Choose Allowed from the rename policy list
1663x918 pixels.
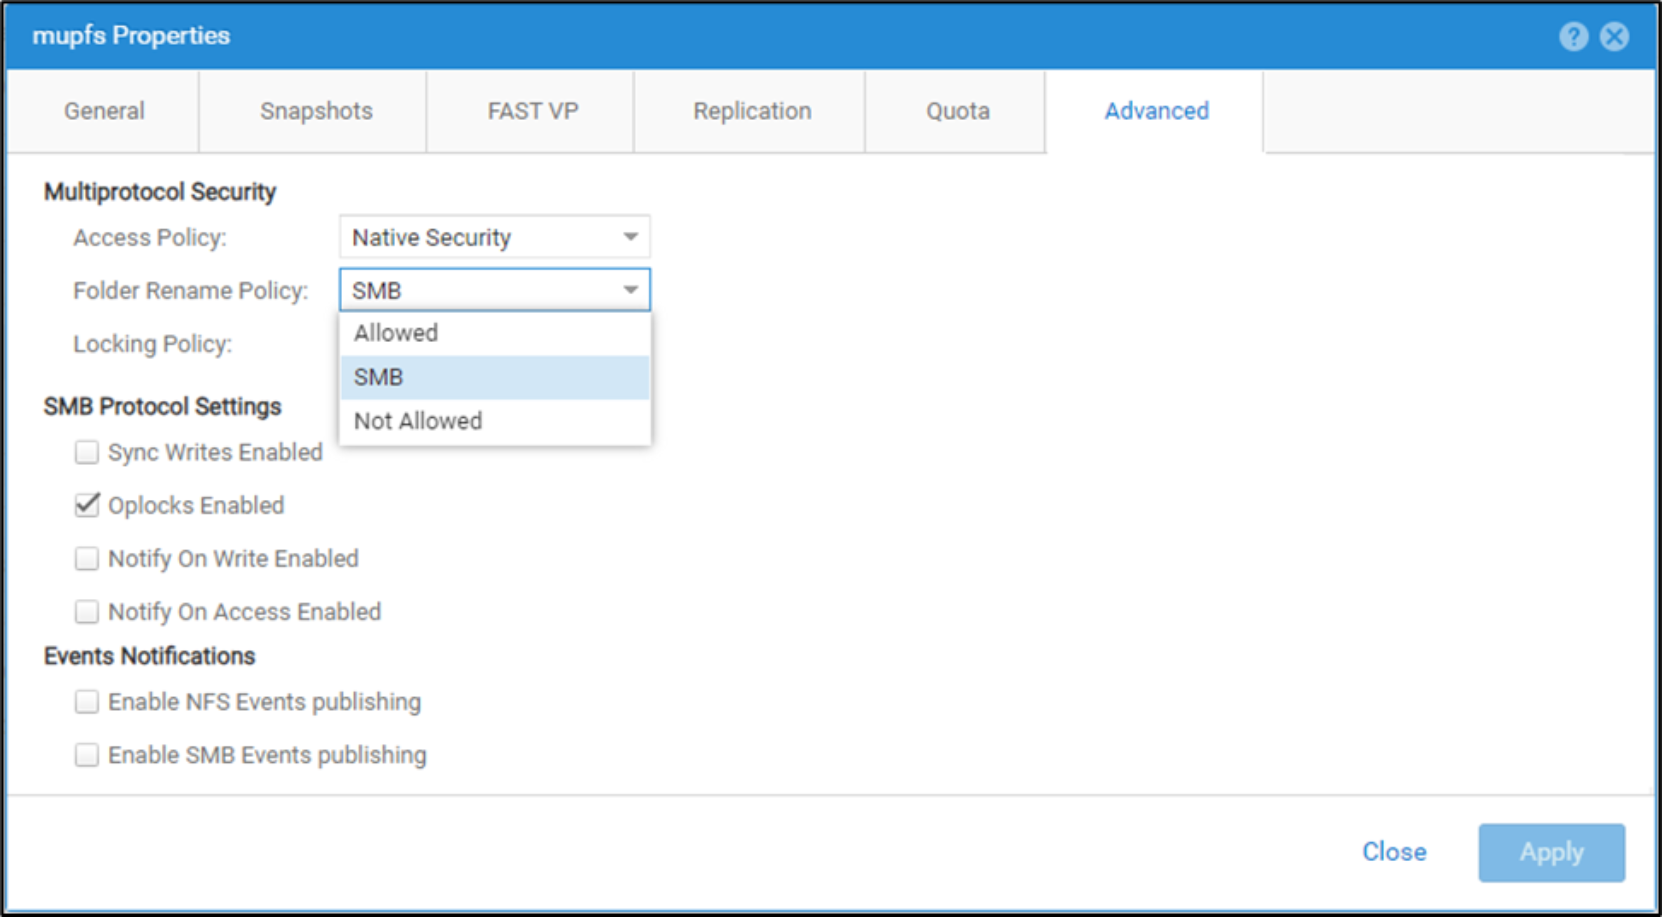(x=495, y=333)
